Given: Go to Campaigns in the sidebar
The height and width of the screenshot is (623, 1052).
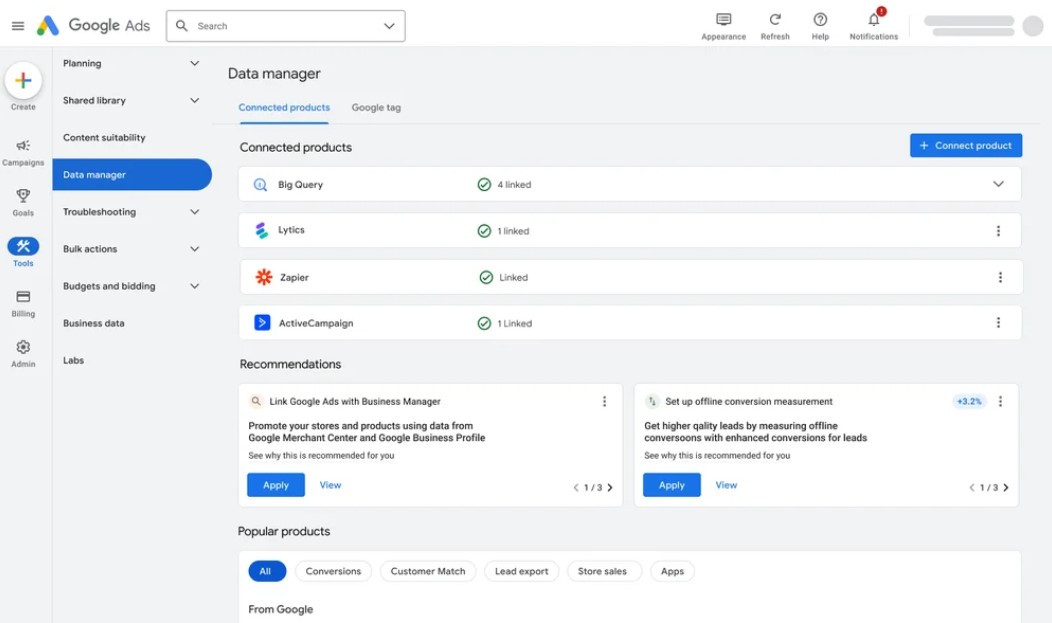Looking at the screenshot, I should (23, 152).
